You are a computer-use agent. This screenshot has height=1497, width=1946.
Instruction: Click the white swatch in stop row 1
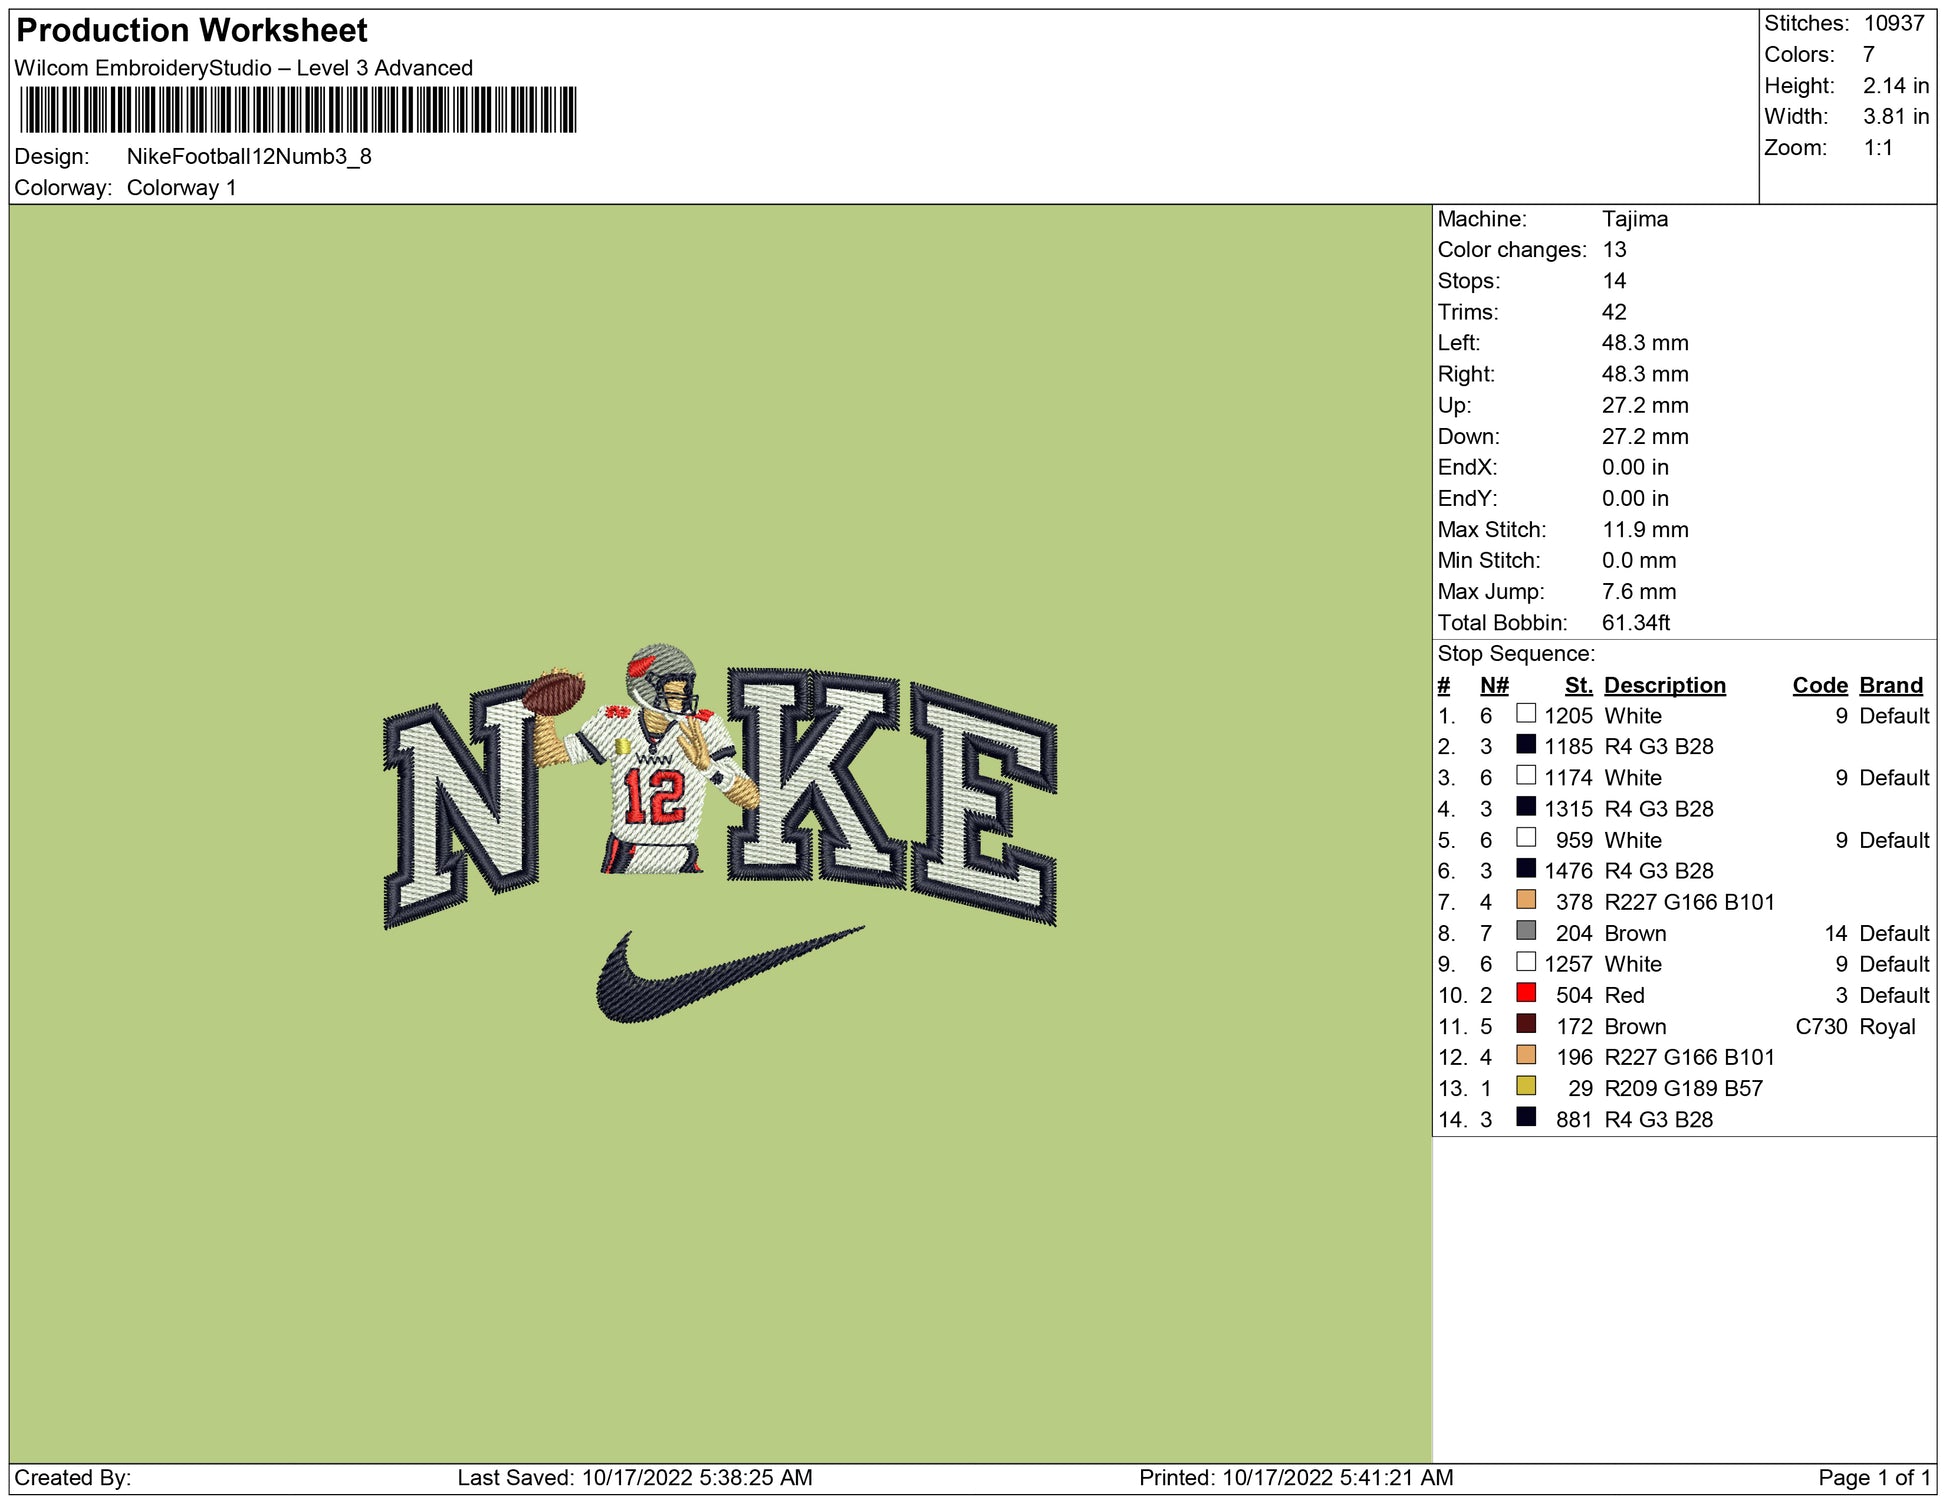[x=1526, y=714]
